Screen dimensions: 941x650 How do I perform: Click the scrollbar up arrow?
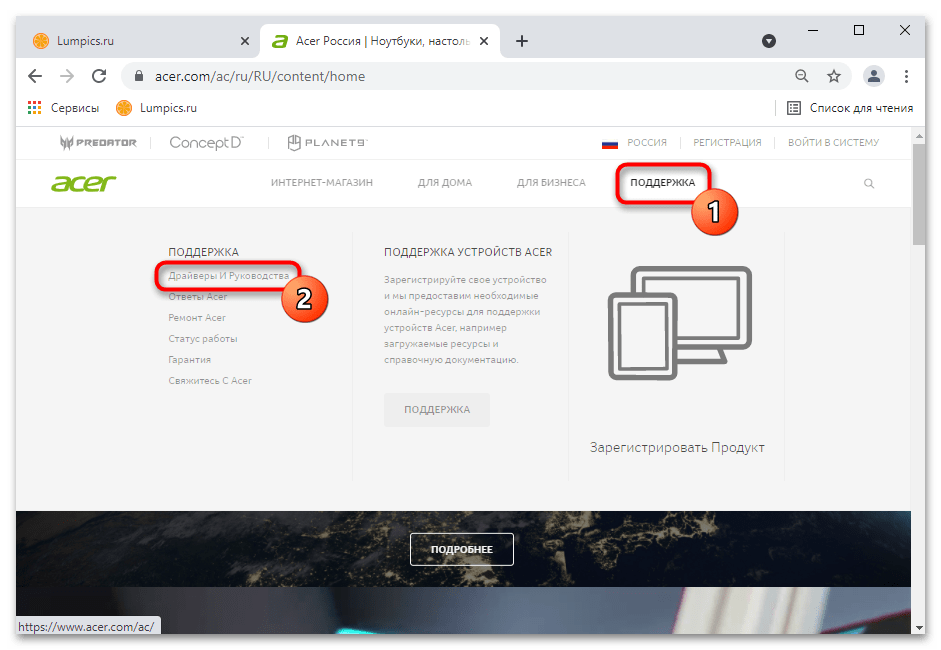click(919, 136)
